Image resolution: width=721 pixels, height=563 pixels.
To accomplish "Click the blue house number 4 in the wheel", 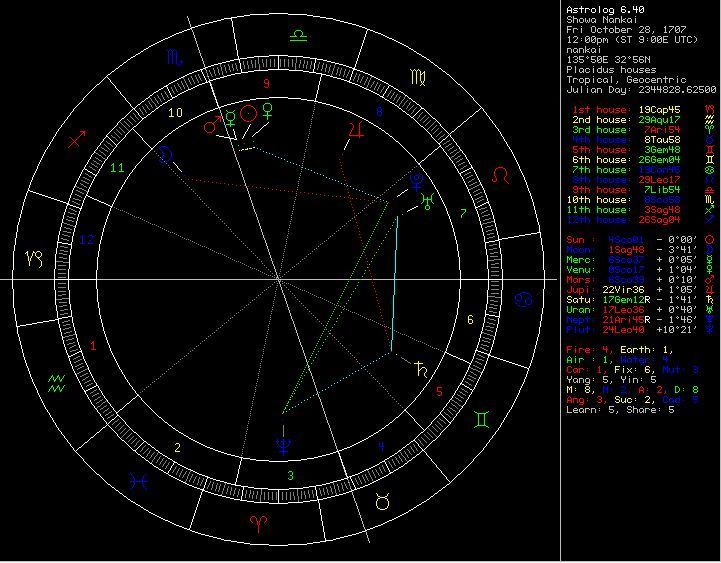I will click(381, 447).
